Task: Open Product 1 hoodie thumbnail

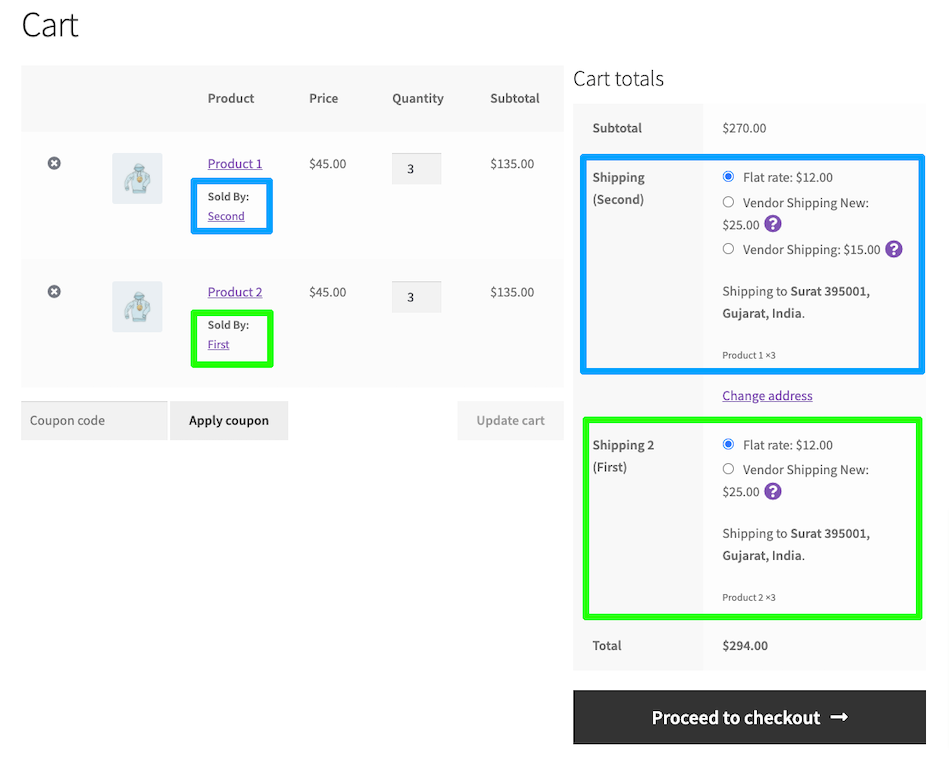Action: click(137, 179)
